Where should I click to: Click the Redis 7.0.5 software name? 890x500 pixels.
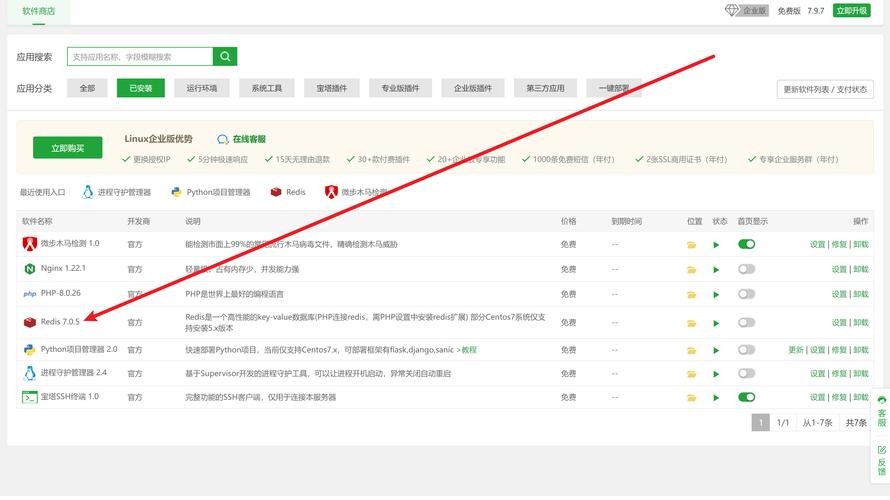[60, 322]
